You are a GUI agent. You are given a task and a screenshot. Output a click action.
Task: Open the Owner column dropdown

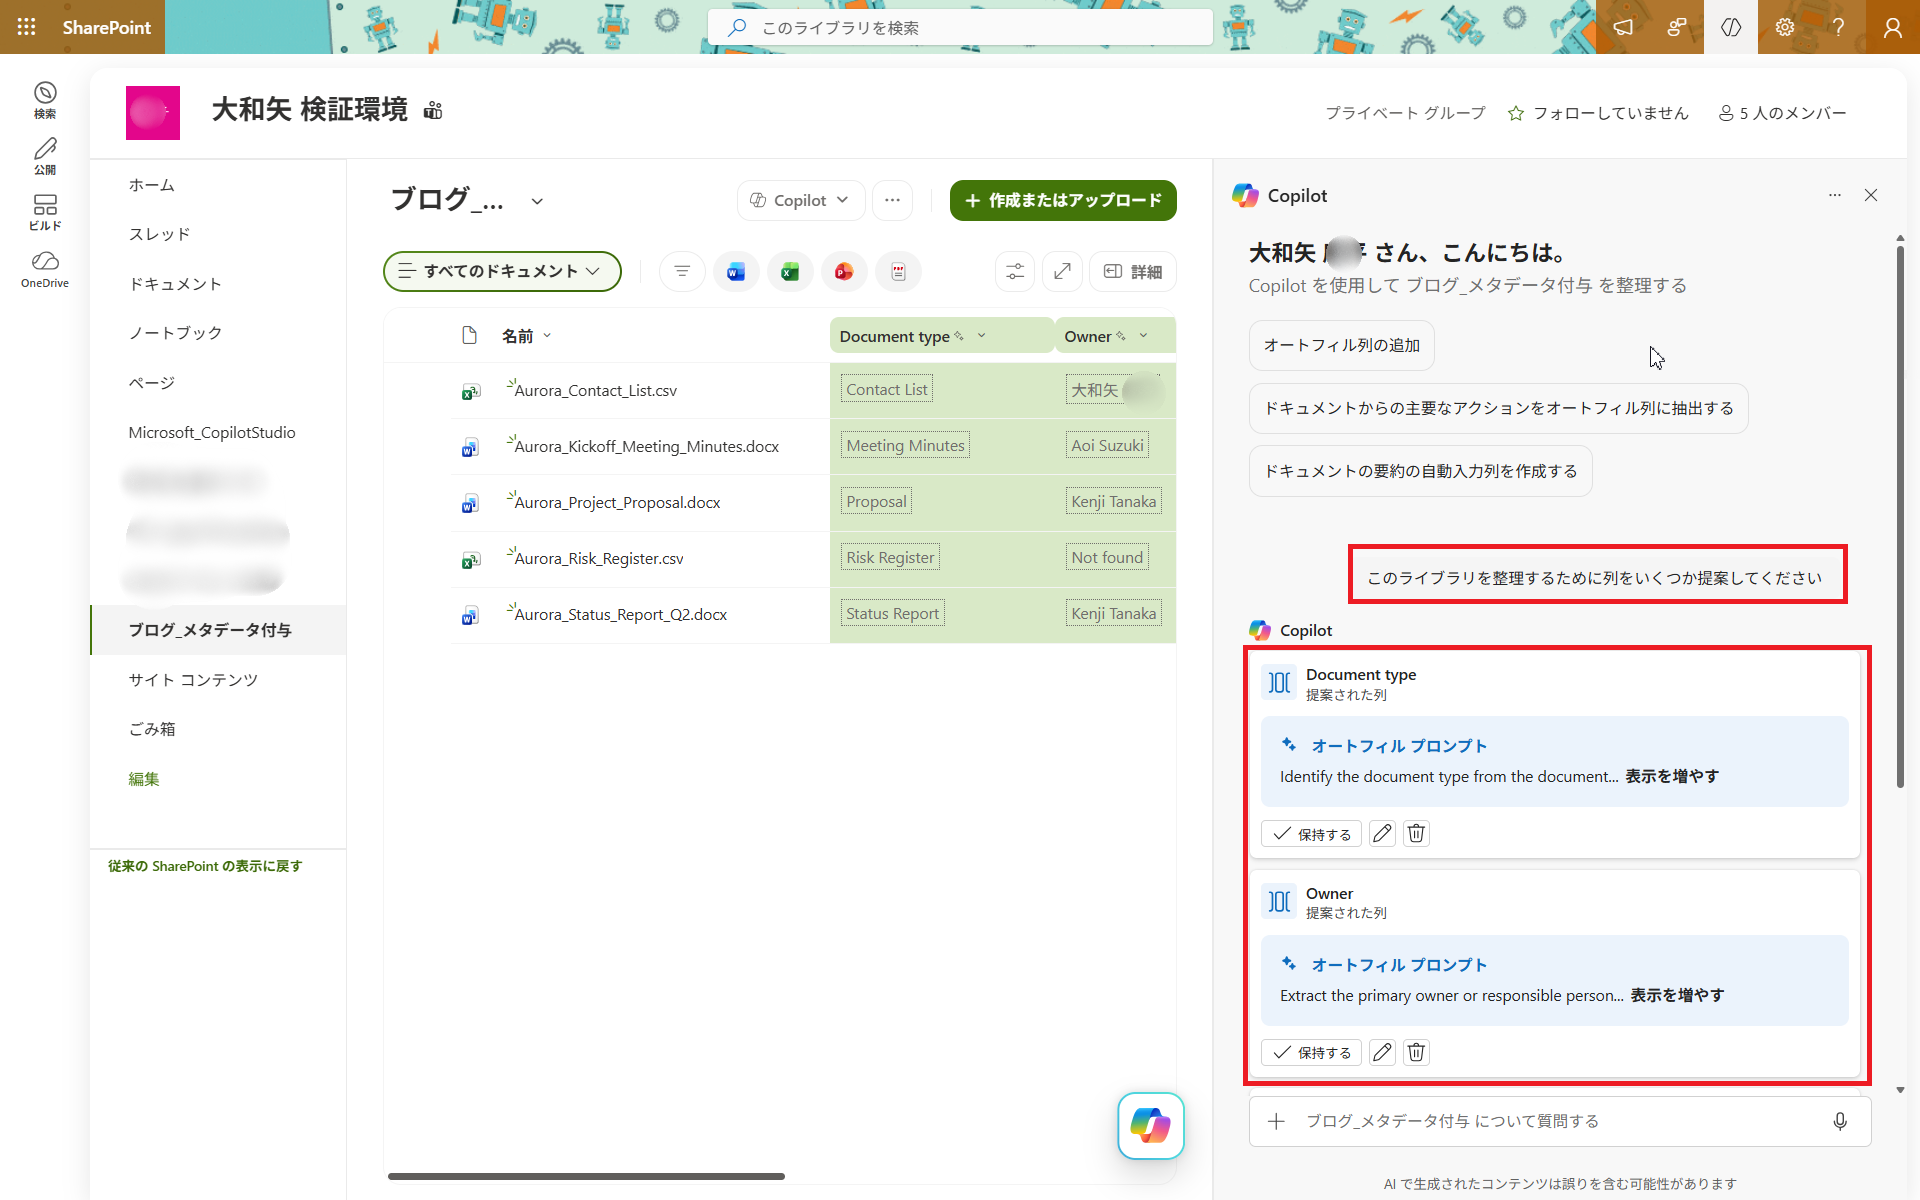click(x=1143, y=336)
